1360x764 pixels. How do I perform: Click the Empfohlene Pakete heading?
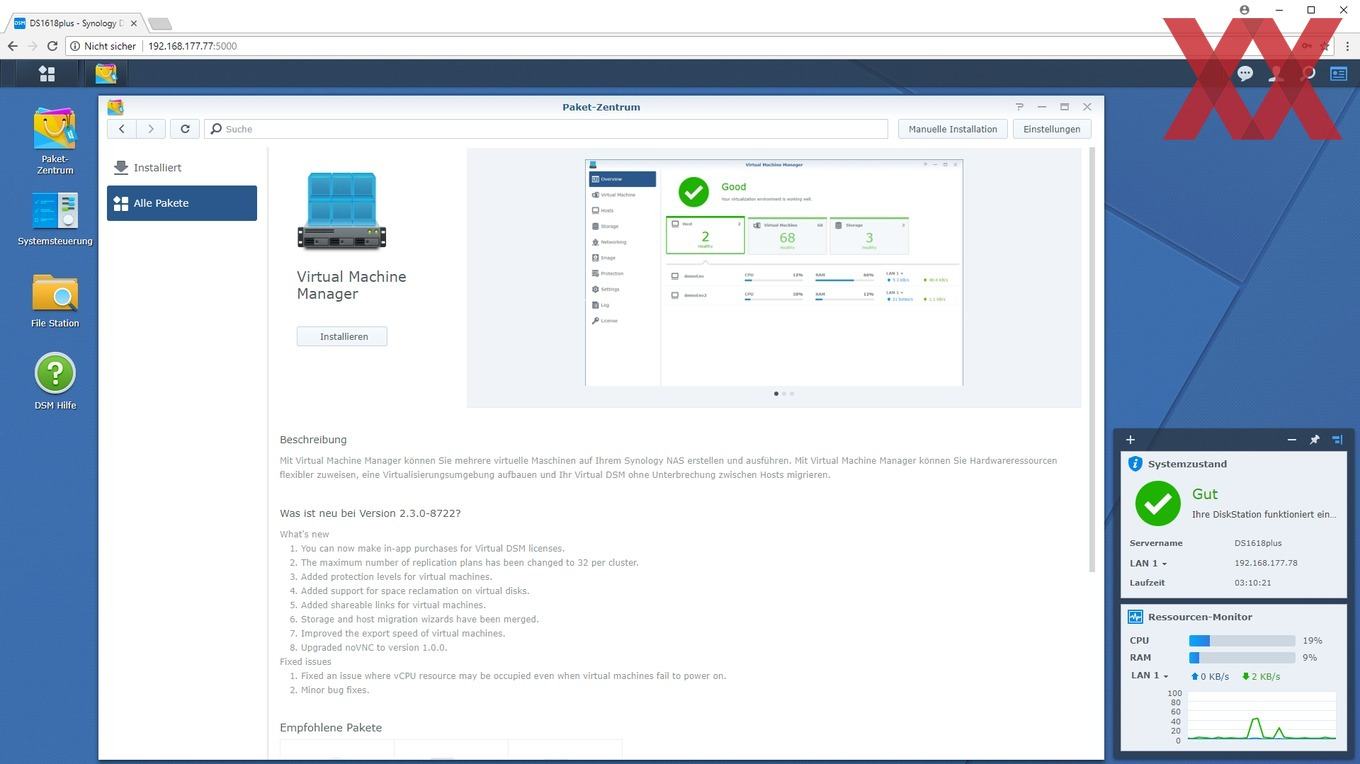coord(331,727)
